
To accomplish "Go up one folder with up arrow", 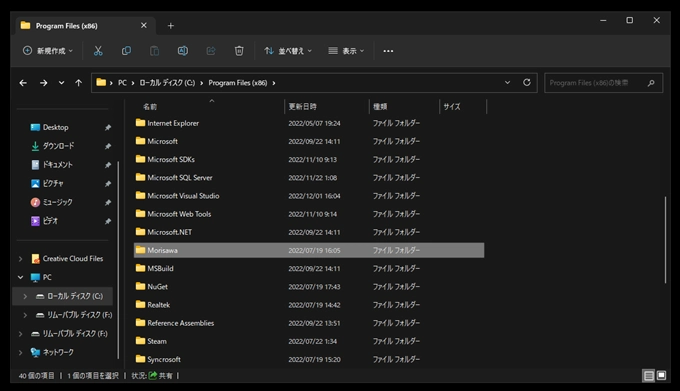I will [x=78, y=83].
